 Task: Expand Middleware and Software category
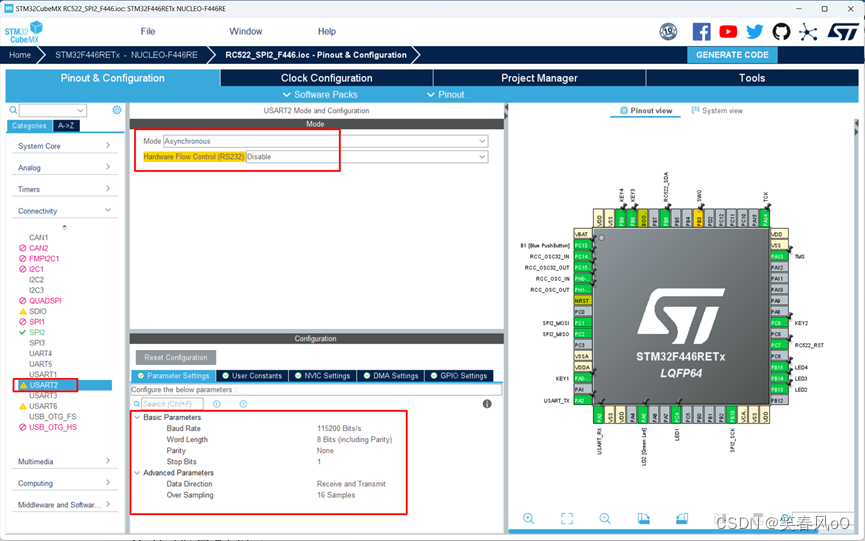point(65,504)
